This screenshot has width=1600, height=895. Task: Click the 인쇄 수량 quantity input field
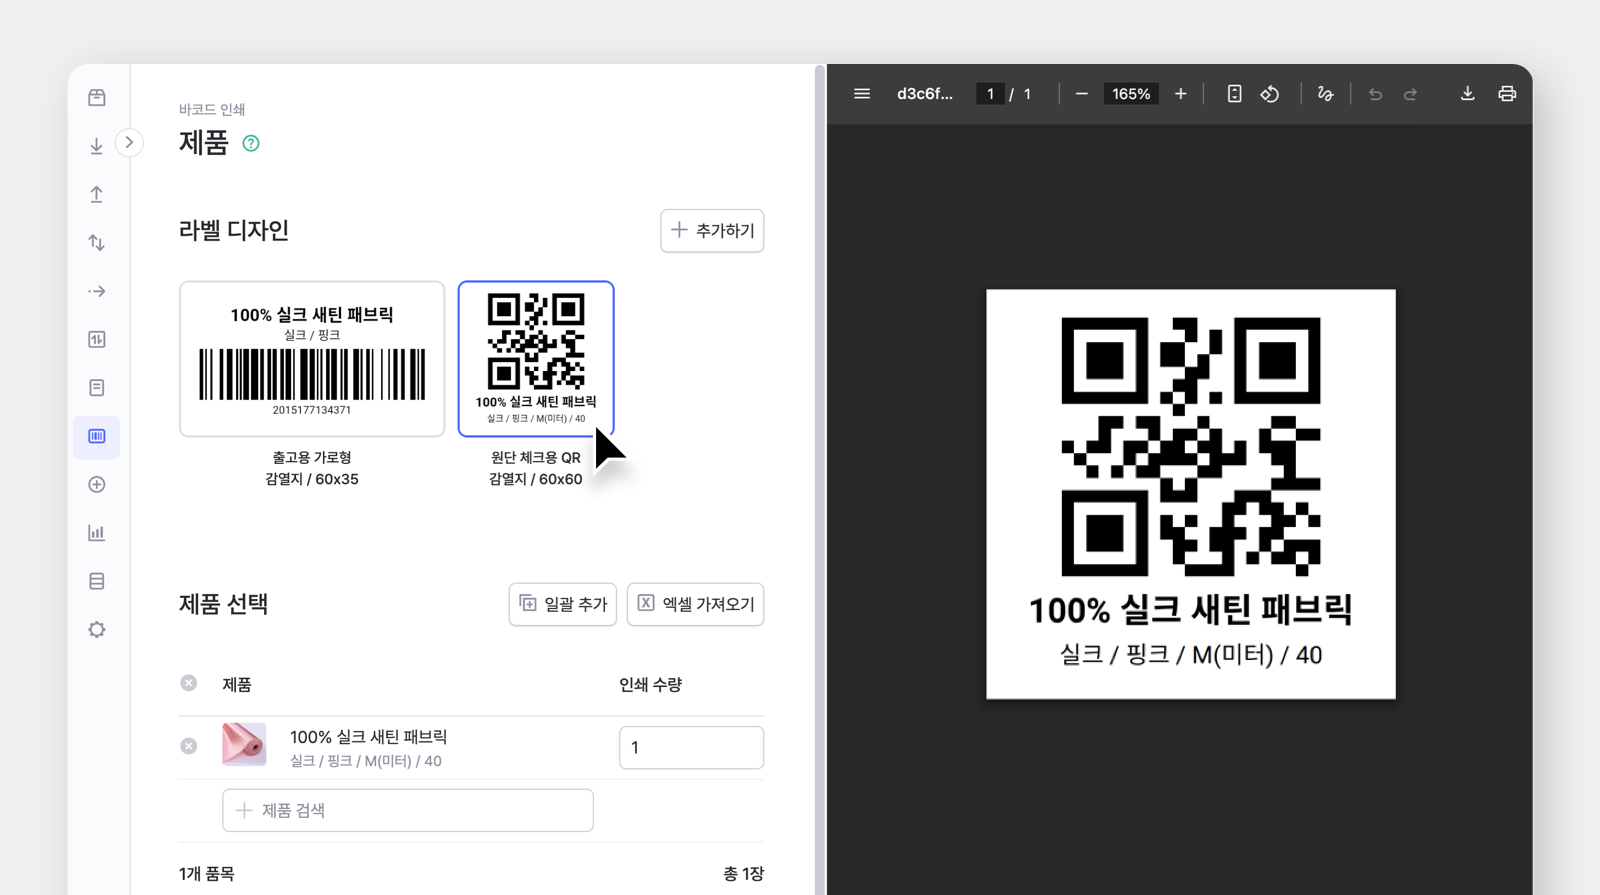[691, 747]
